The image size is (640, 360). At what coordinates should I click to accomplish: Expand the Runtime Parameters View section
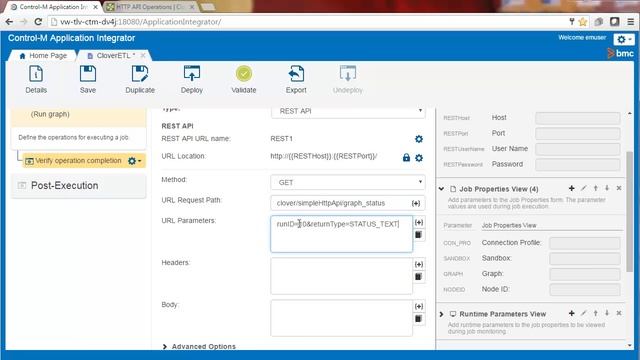[x=441, y=314]
